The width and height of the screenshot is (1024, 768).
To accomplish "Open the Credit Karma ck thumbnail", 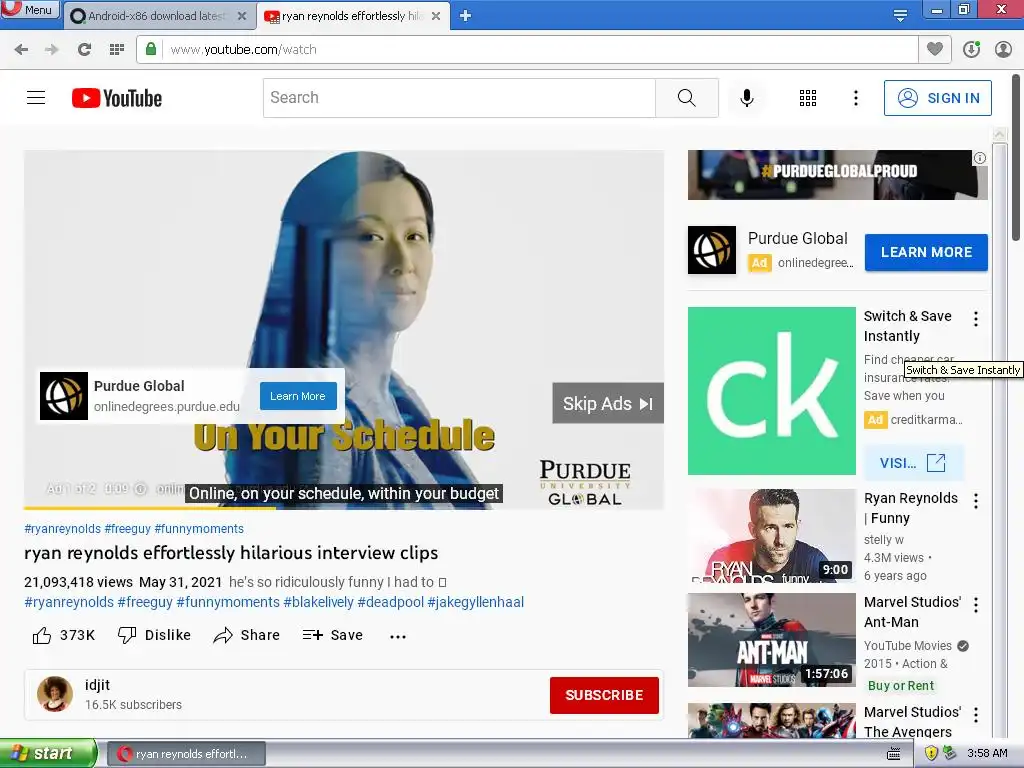I will [x=771, y=391].
